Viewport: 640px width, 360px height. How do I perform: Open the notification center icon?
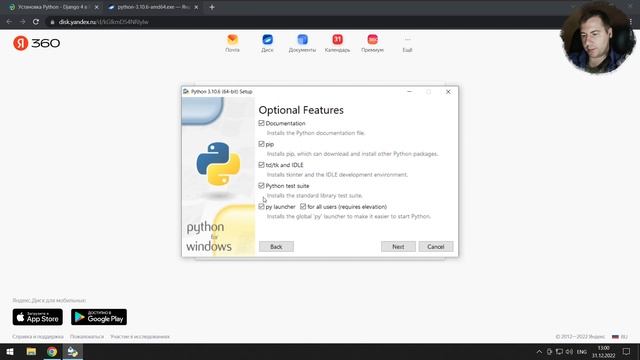[x=627, y=352]
